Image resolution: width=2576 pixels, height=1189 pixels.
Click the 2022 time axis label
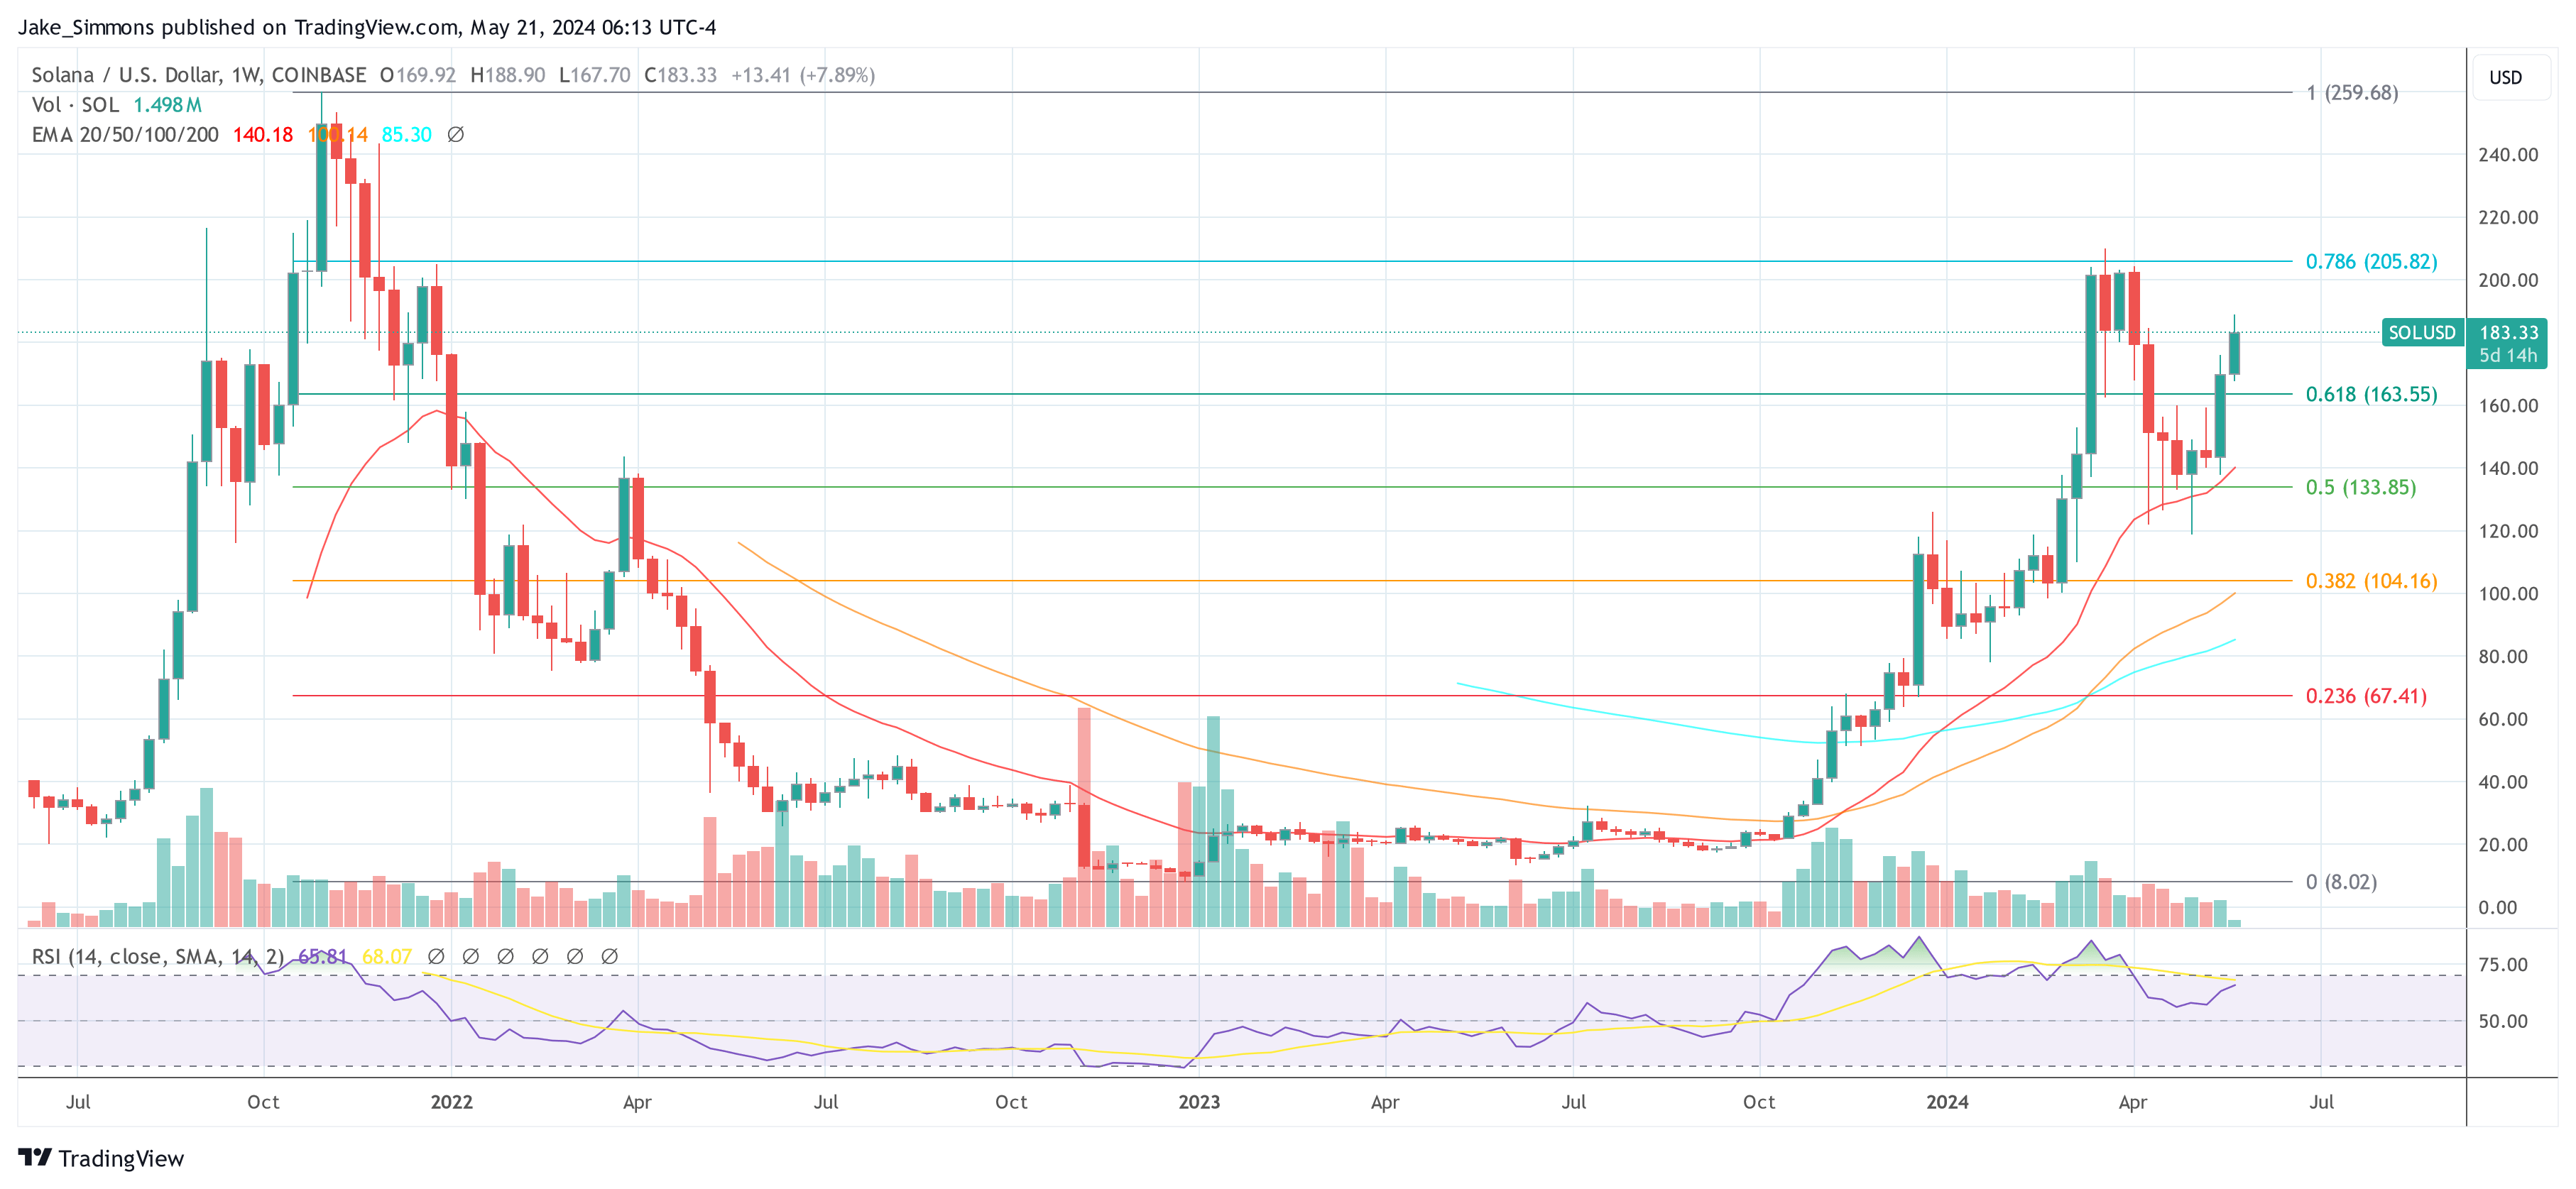point(451,1102)
